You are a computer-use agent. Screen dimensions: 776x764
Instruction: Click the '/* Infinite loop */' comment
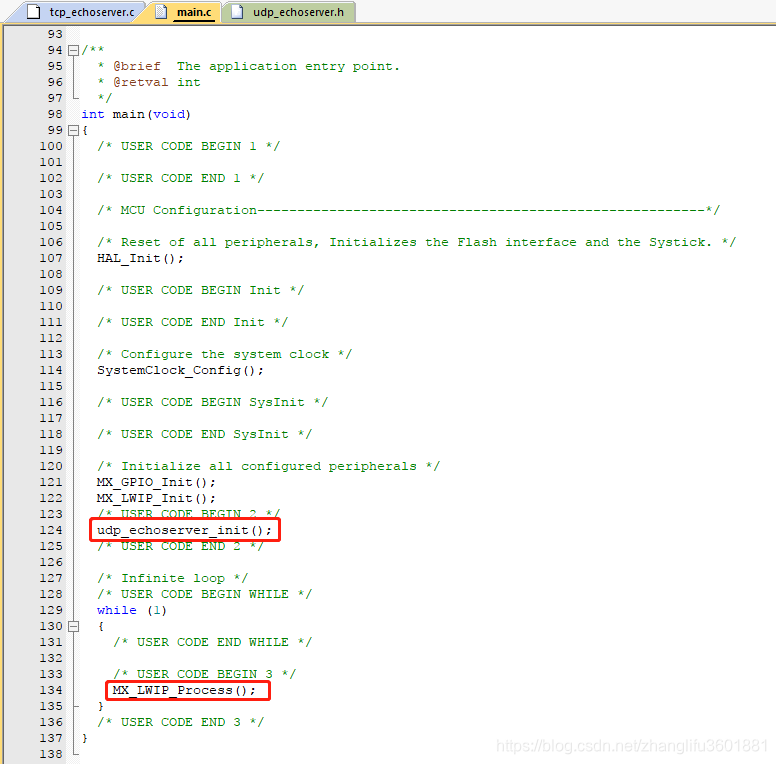[x=172, y=578]
